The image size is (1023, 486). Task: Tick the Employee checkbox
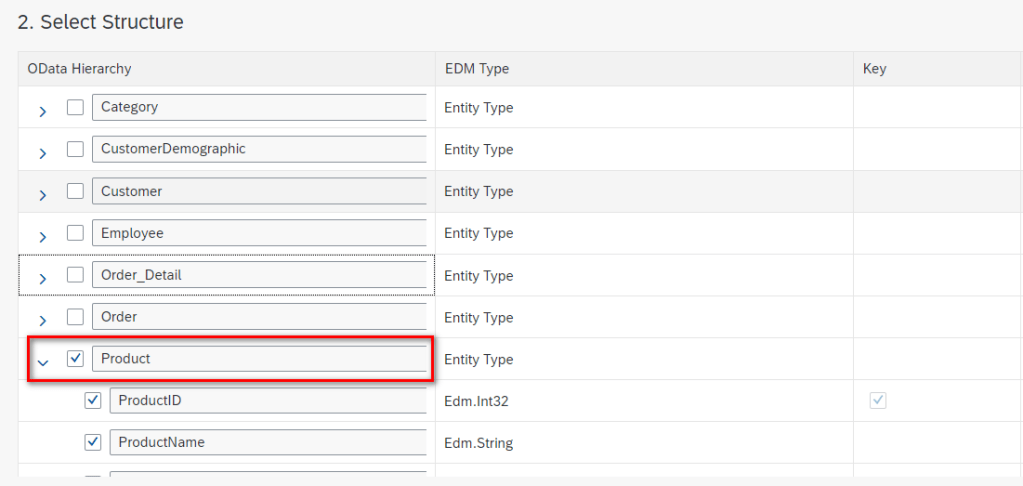(75, 233)
